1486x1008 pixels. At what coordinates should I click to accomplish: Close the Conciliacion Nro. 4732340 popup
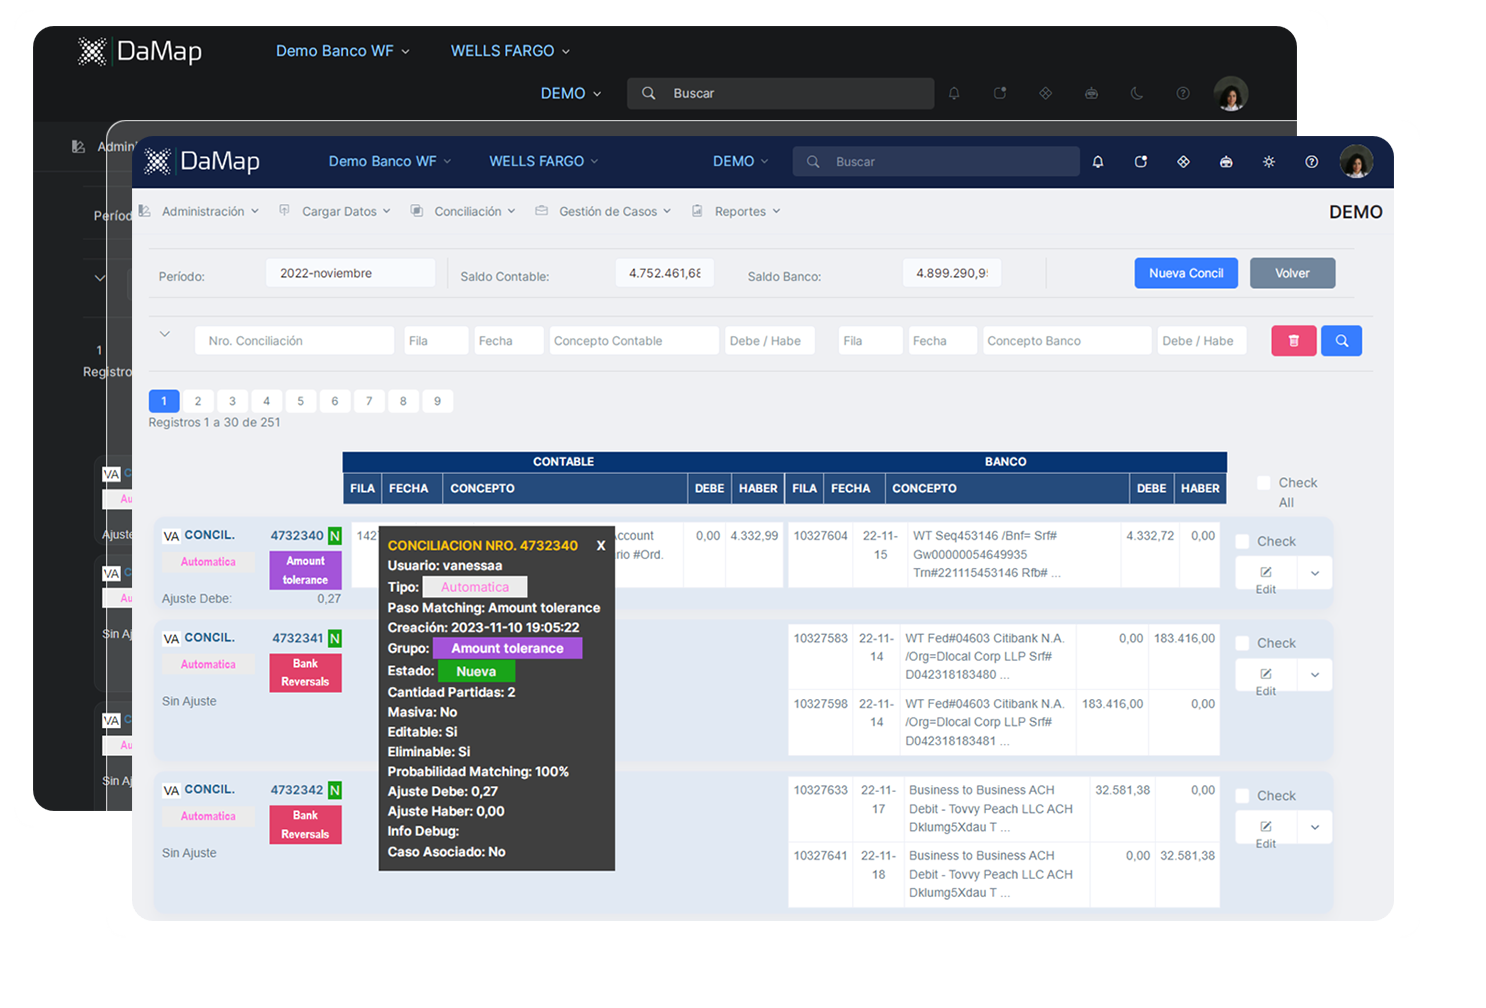(600, 546)
